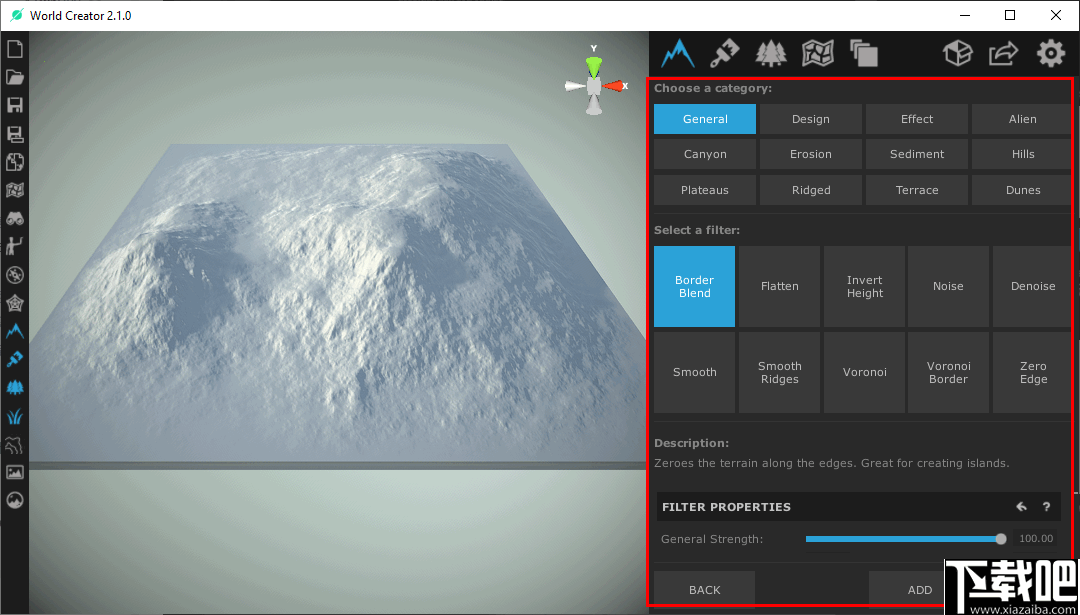
Task: Click the Y axis on view gizmo
Action: (594, 65)
